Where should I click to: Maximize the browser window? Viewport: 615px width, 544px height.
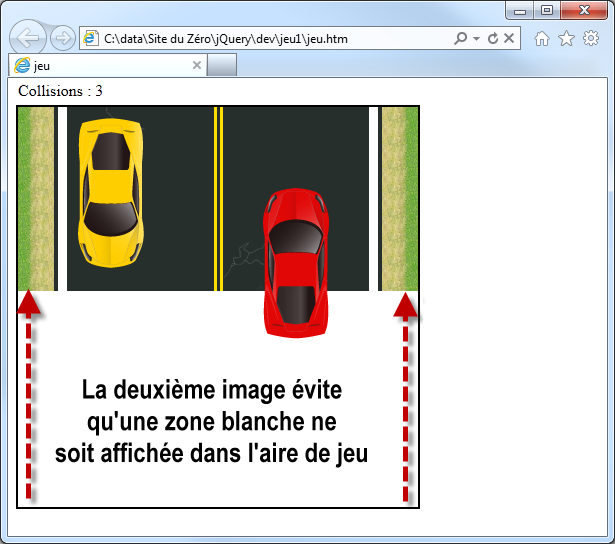(x=547, y=10)
